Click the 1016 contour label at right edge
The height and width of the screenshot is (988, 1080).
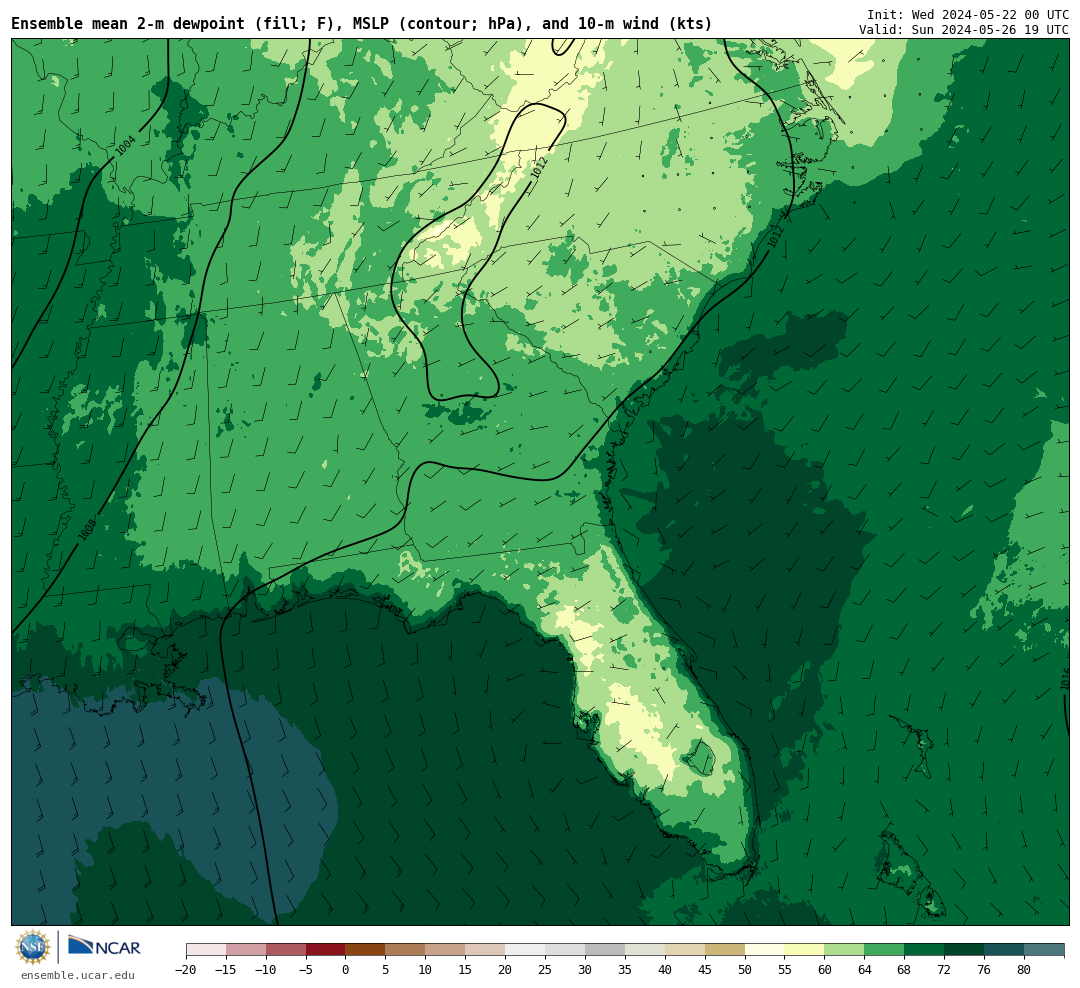[x=1064, y=679]
